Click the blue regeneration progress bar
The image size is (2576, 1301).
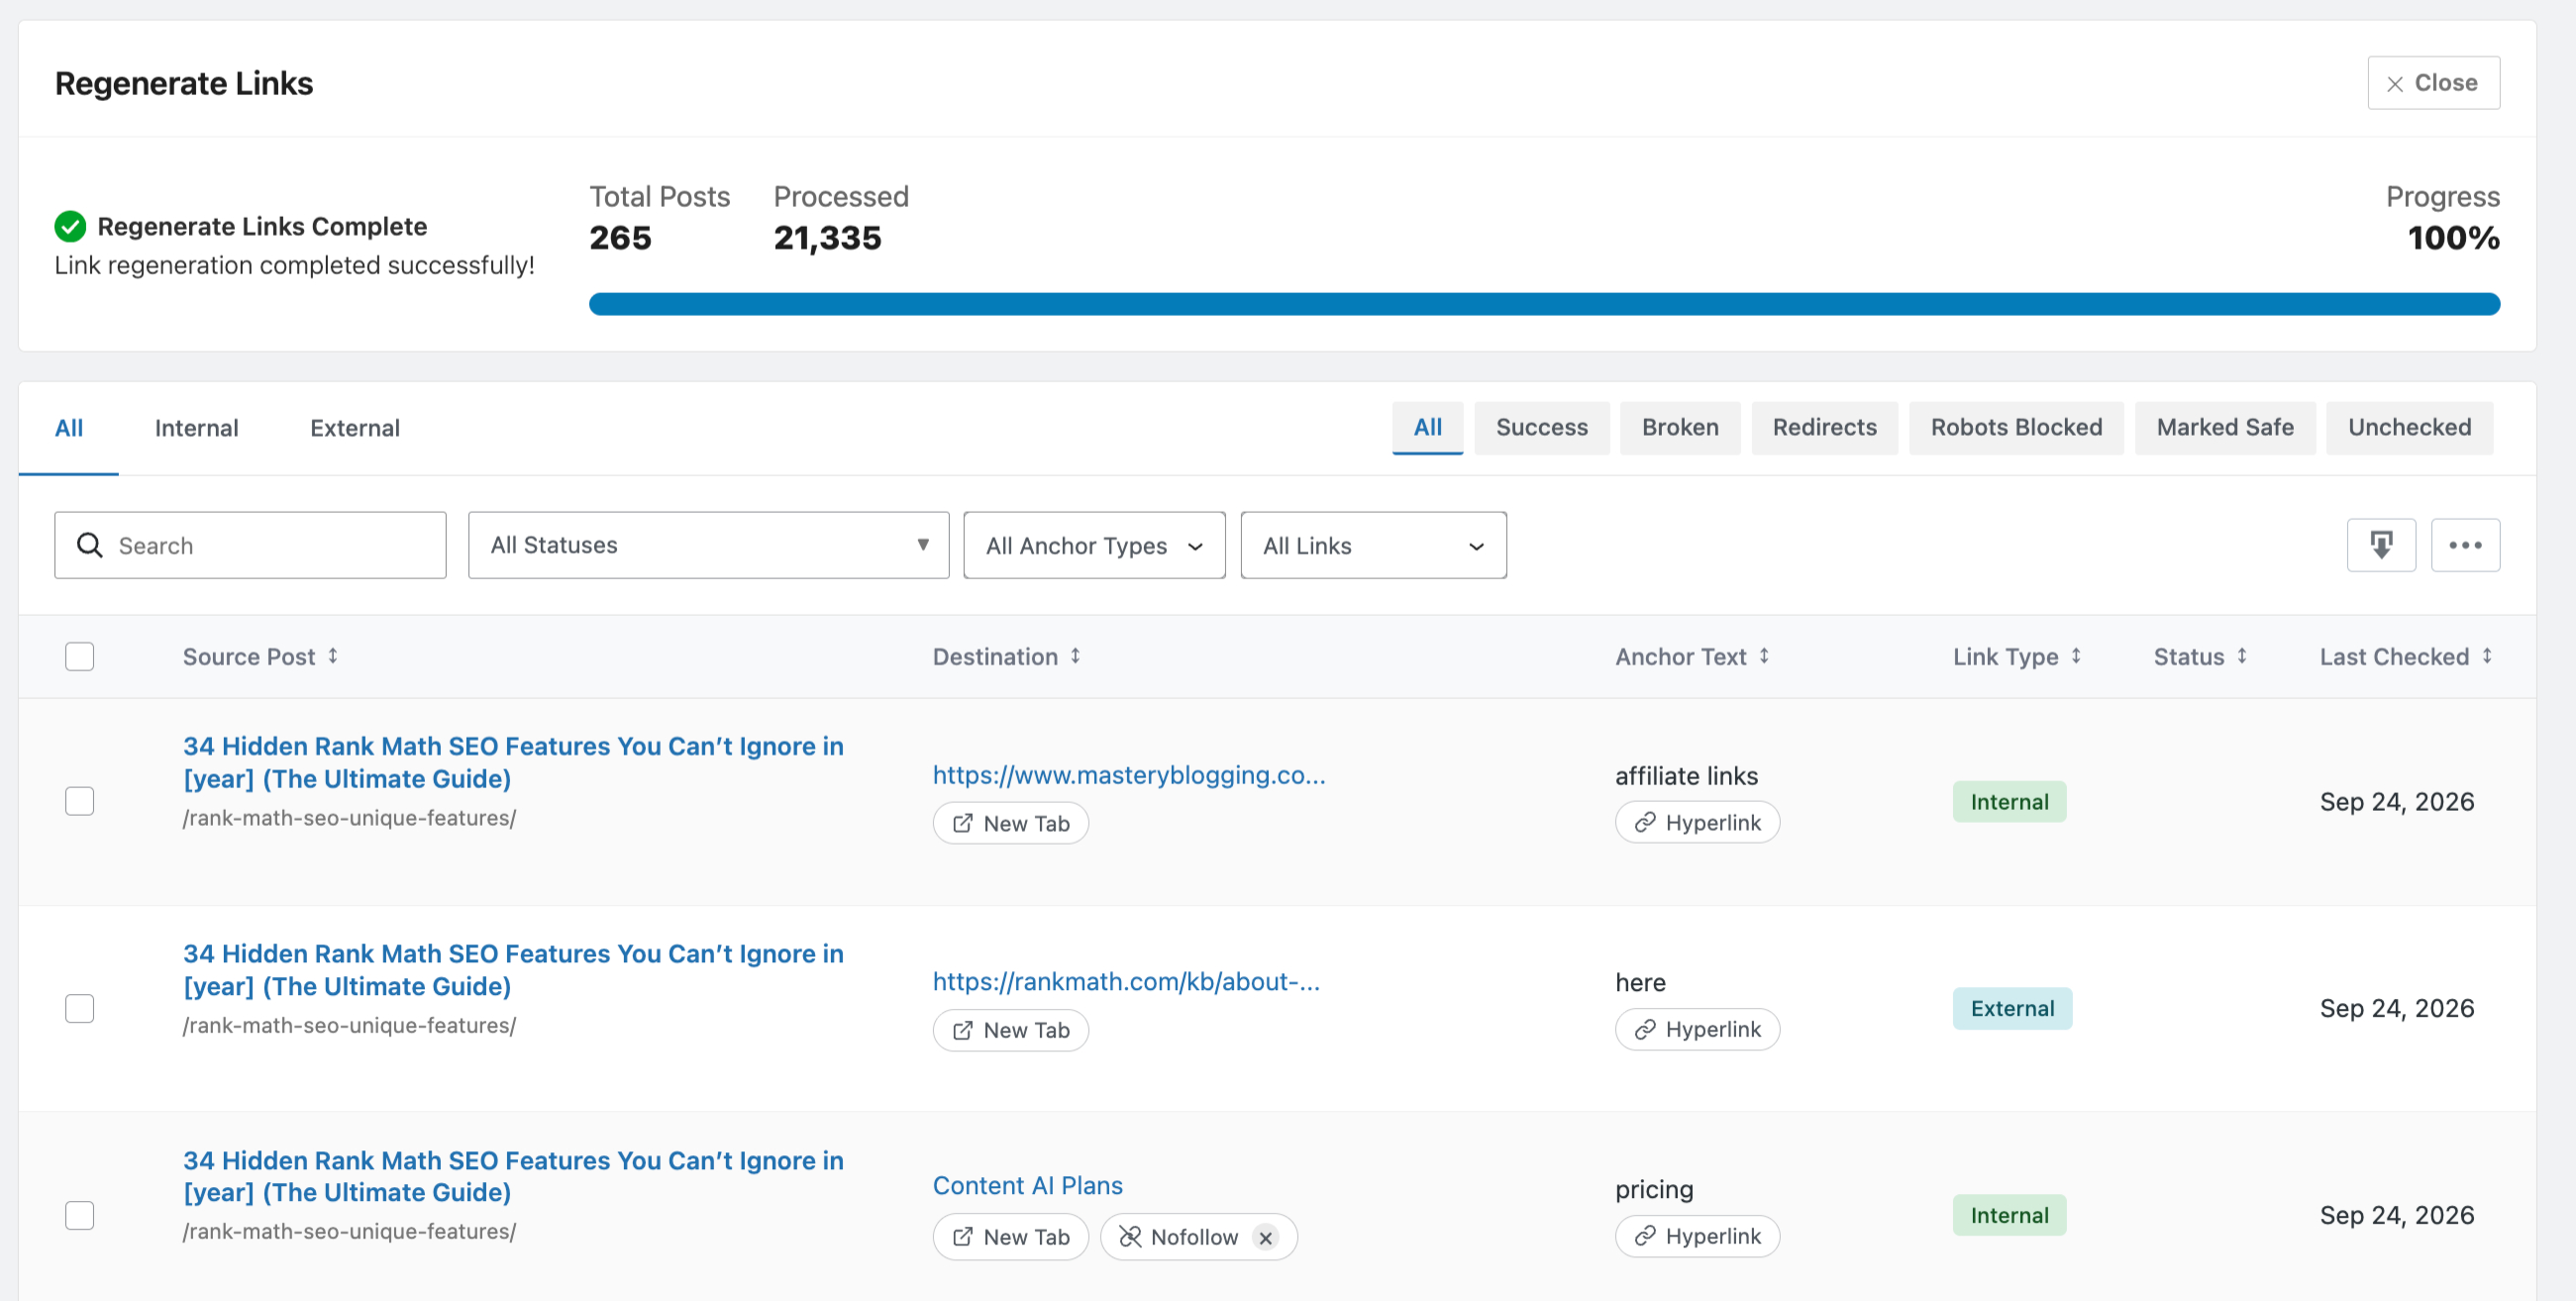(x=1544, y=304)
